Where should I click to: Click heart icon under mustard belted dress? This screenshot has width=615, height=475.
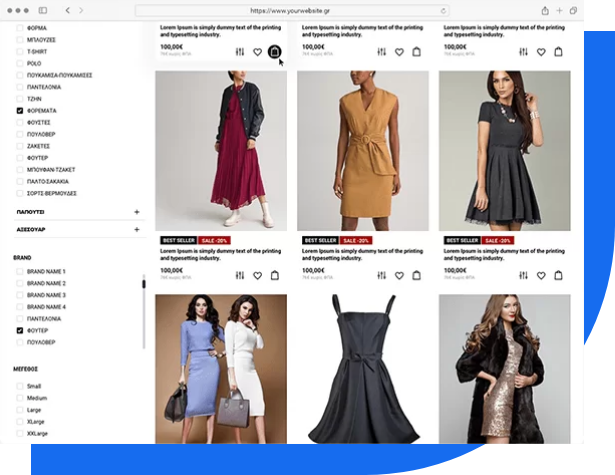click(x=399, y=276)
